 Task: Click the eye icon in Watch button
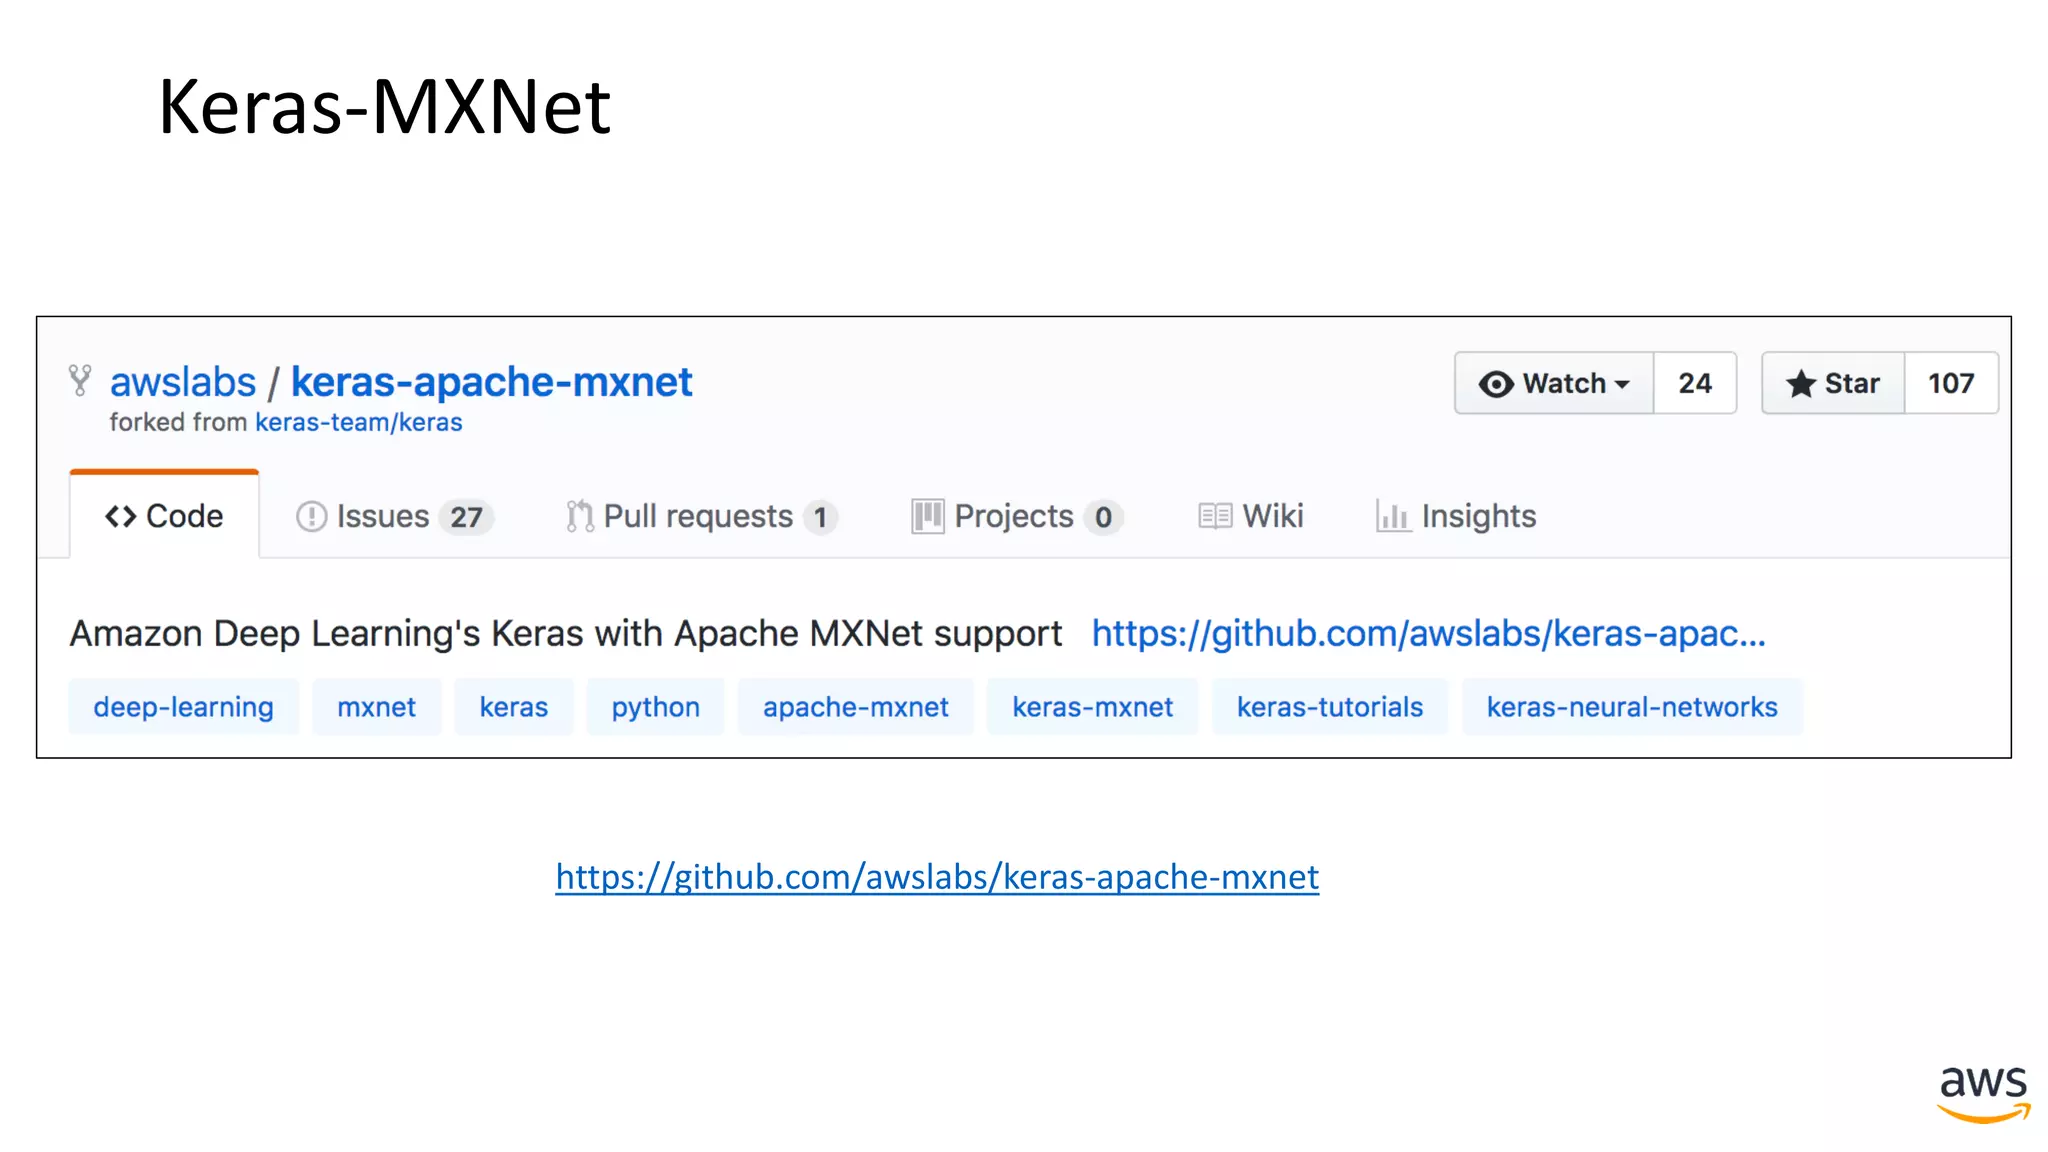click(1496, 384)
